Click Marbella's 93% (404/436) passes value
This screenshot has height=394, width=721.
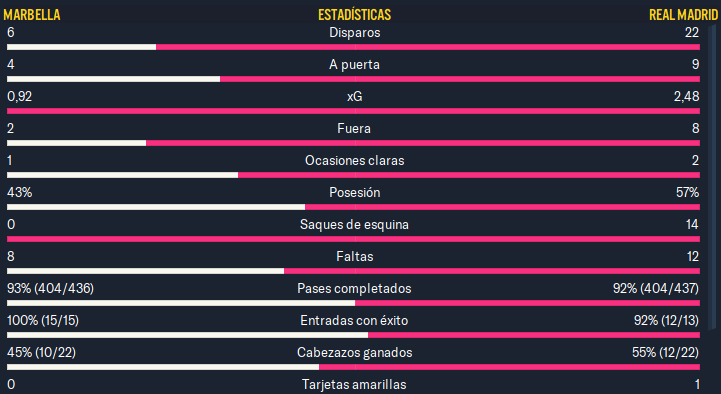(x=51, y=288)
